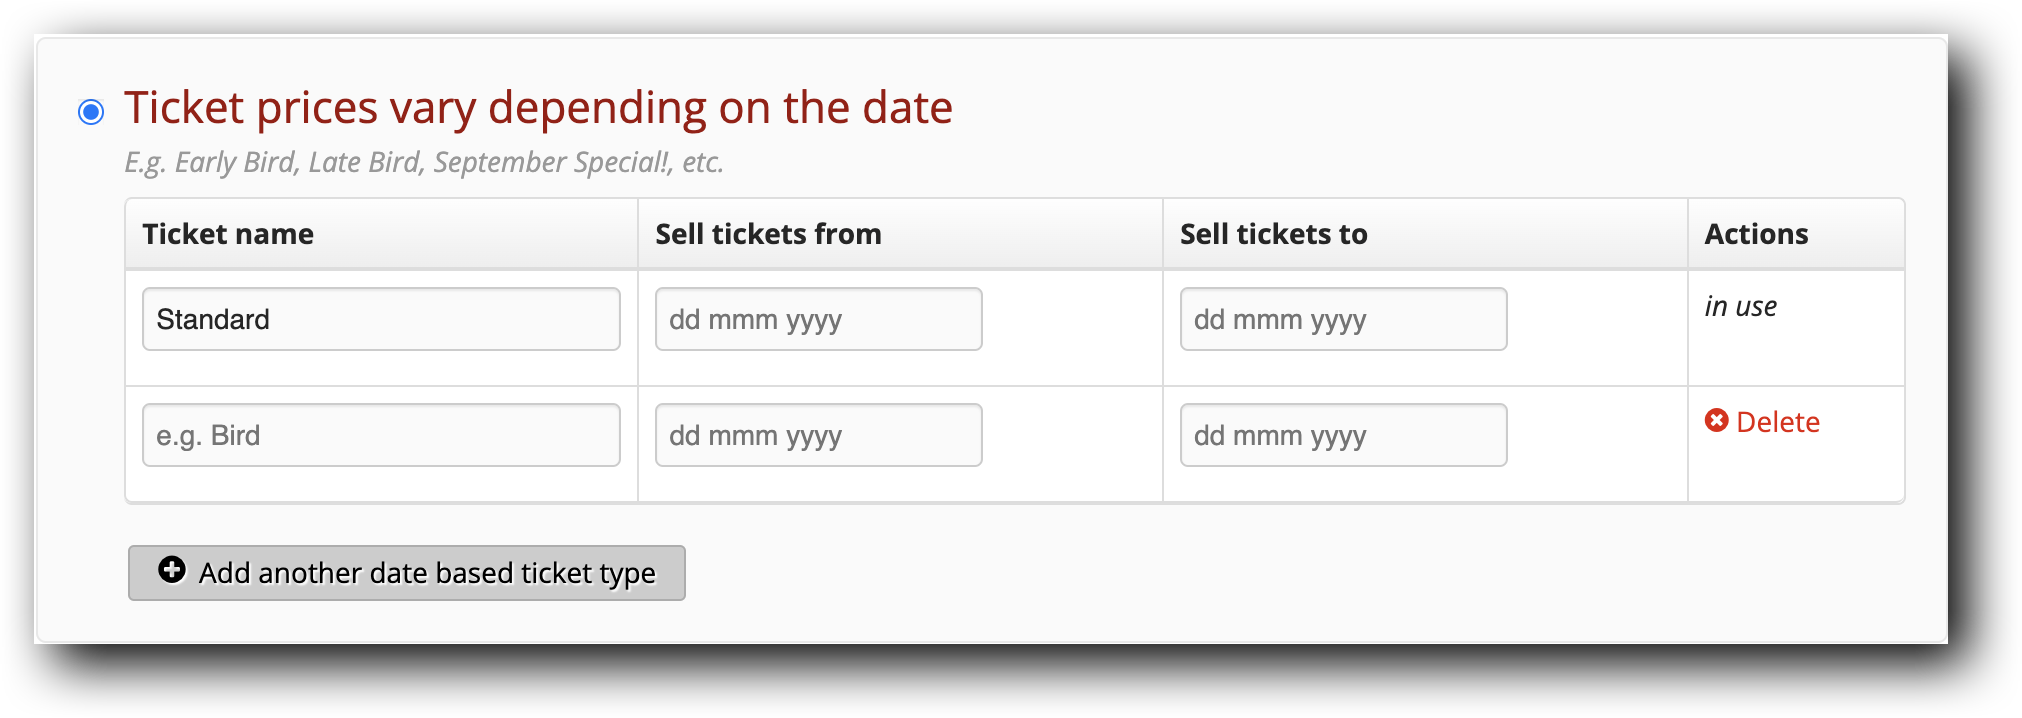Click the 'in use' label
Screen dimensions: 2022x718
click(1741, 306)
